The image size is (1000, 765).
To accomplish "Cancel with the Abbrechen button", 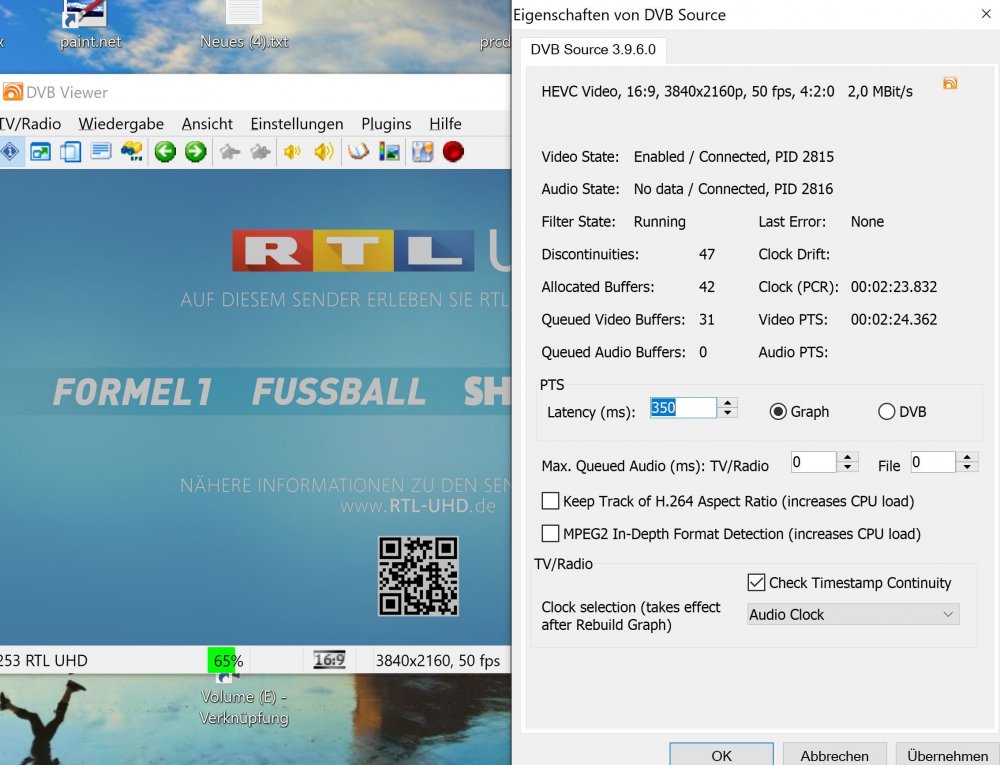I will [834, 755].
